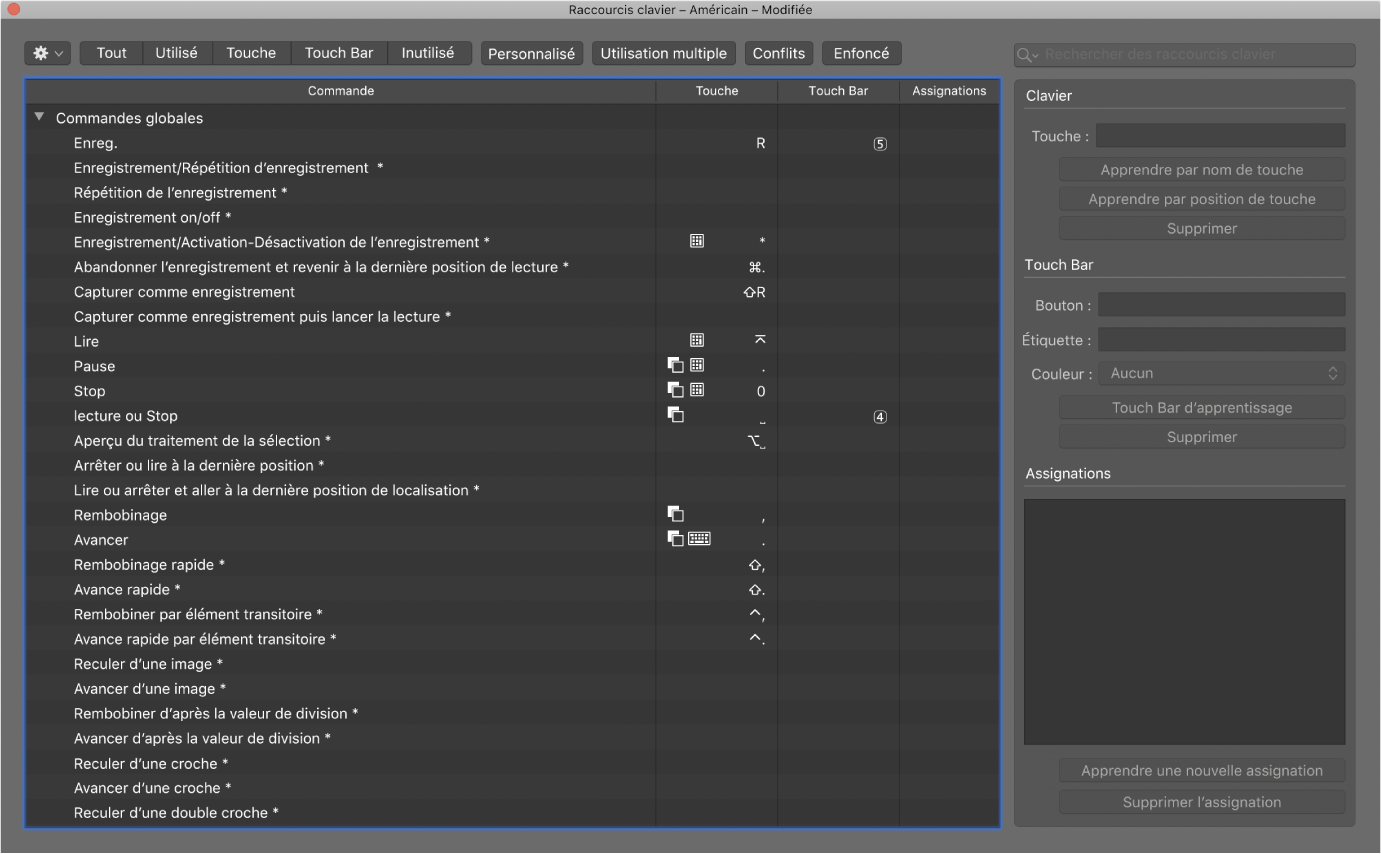Click Apprendre une nouvelle assignation
Image resolution: width=1381 pixels, height=854 pixels.
[1202, 771]
